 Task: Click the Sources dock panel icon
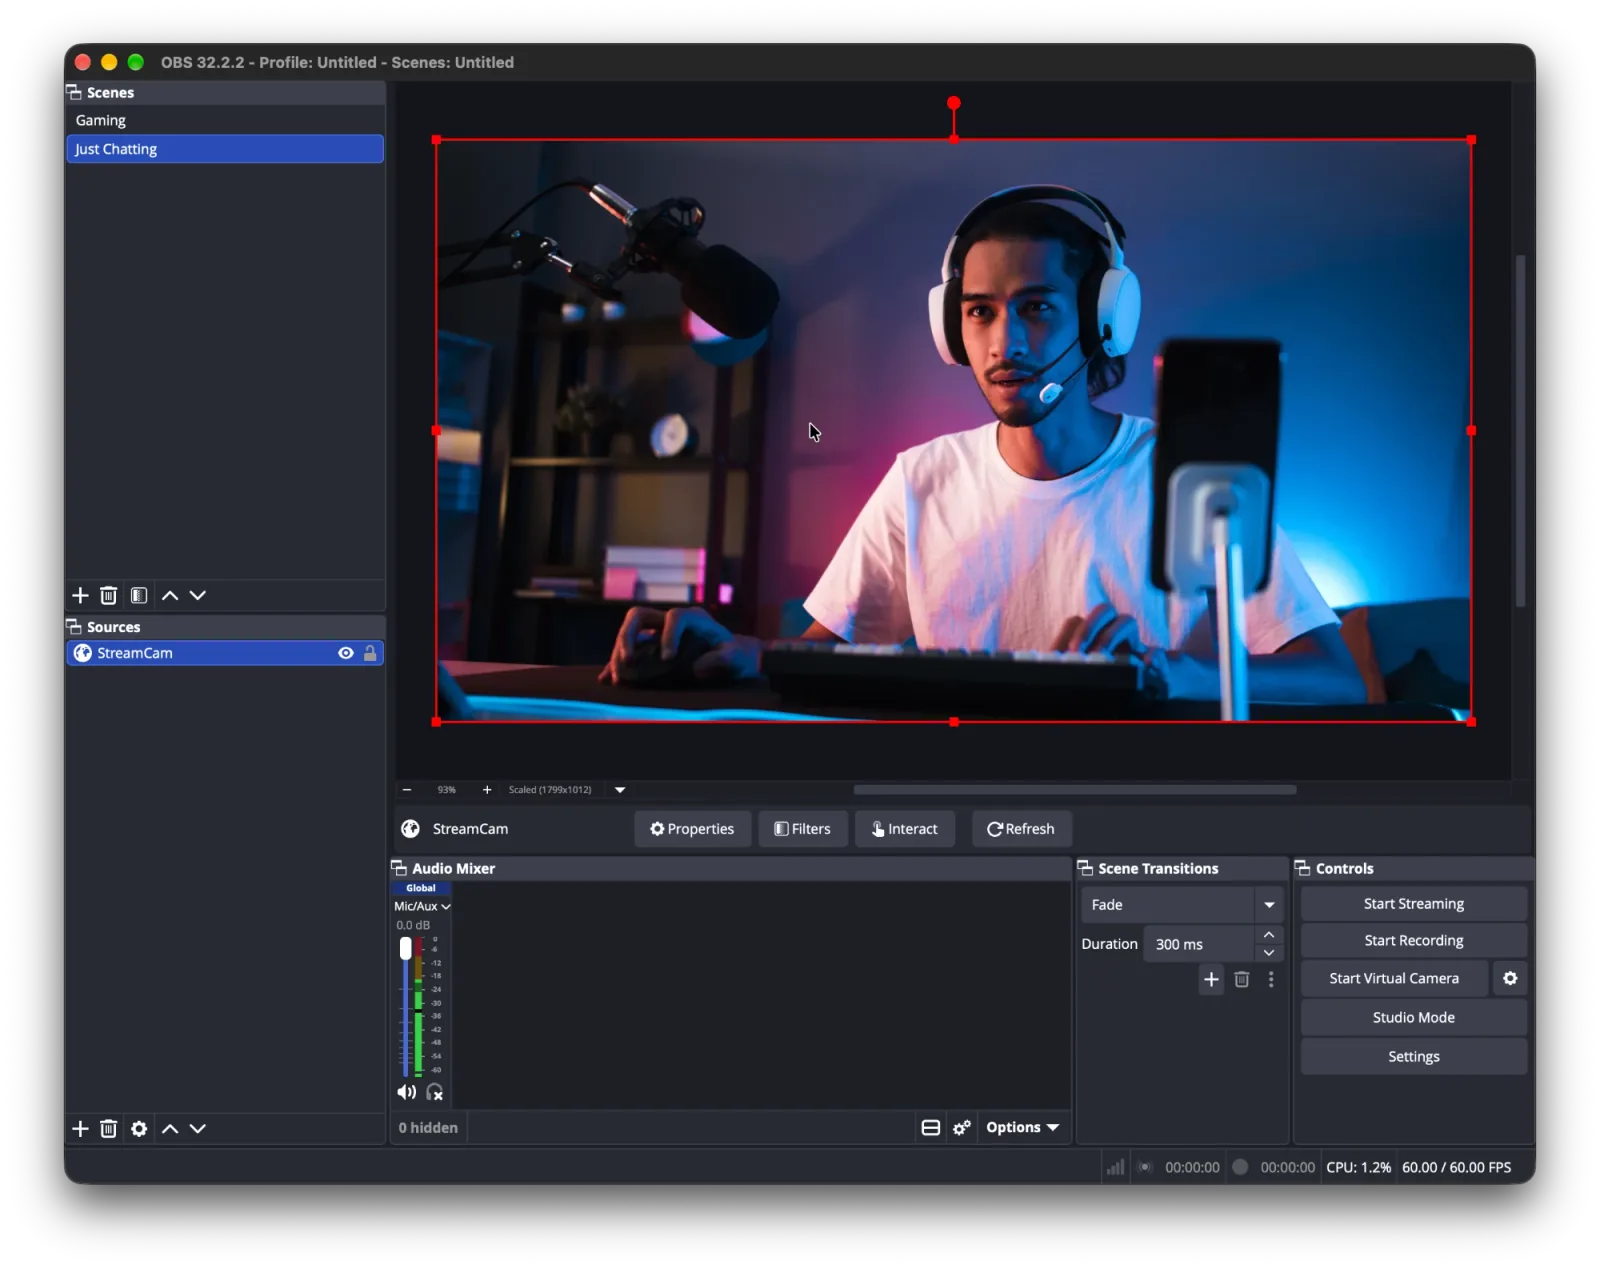click(74, 627)
